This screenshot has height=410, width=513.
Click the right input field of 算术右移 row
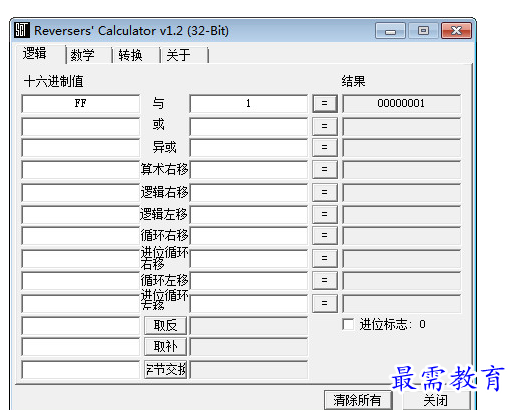point(248,169)
